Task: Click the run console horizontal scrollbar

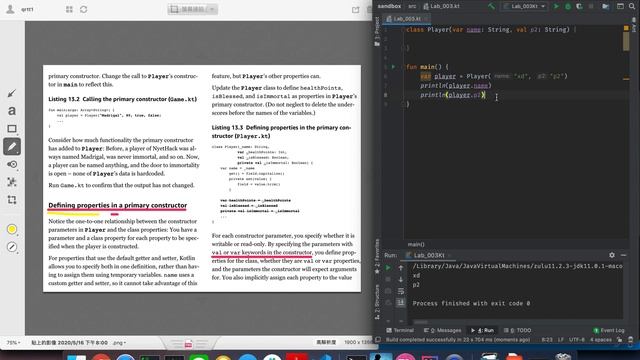Action: click(421, 322)
